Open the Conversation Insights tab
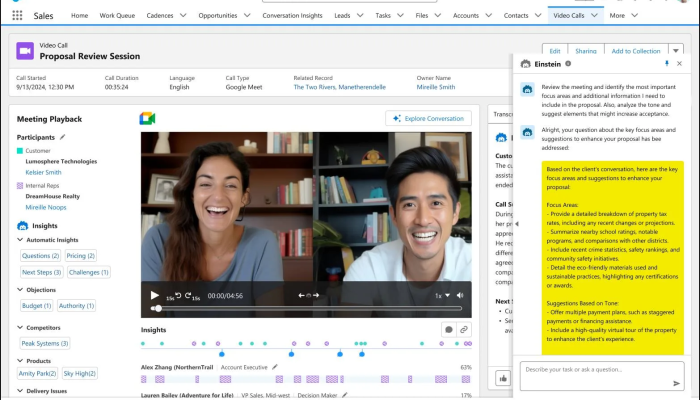This screenshot has width=700, height=400. [292, 15]
